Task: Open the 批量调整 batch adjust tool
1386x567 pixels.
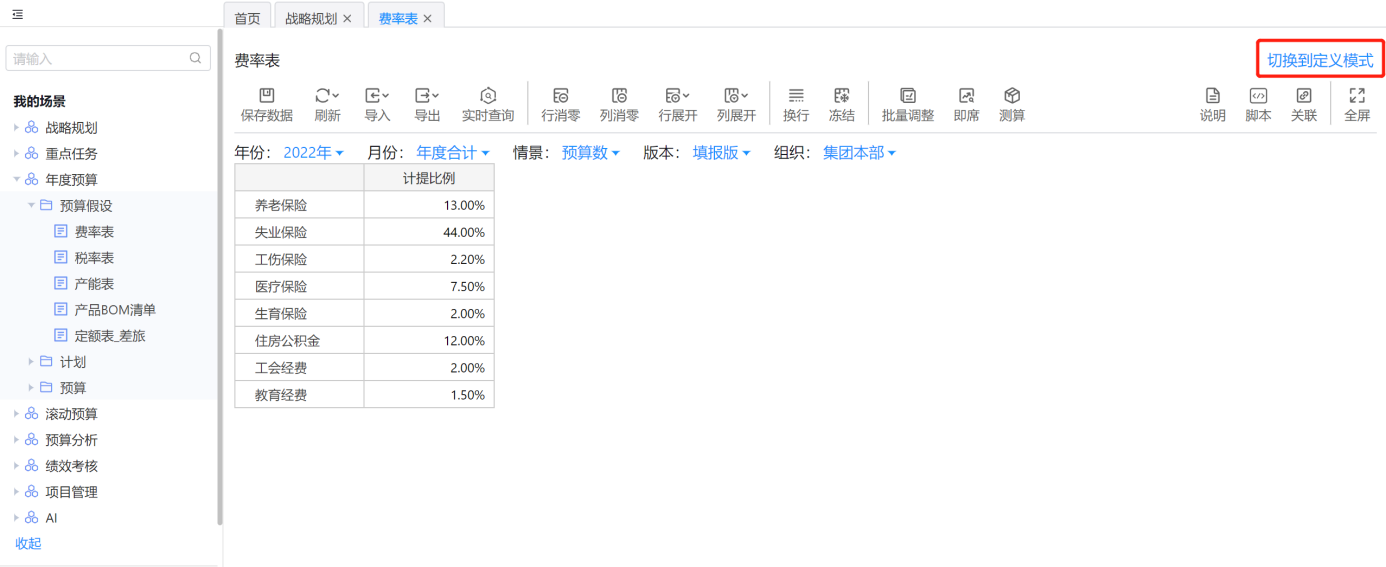Action: (908, 96)
